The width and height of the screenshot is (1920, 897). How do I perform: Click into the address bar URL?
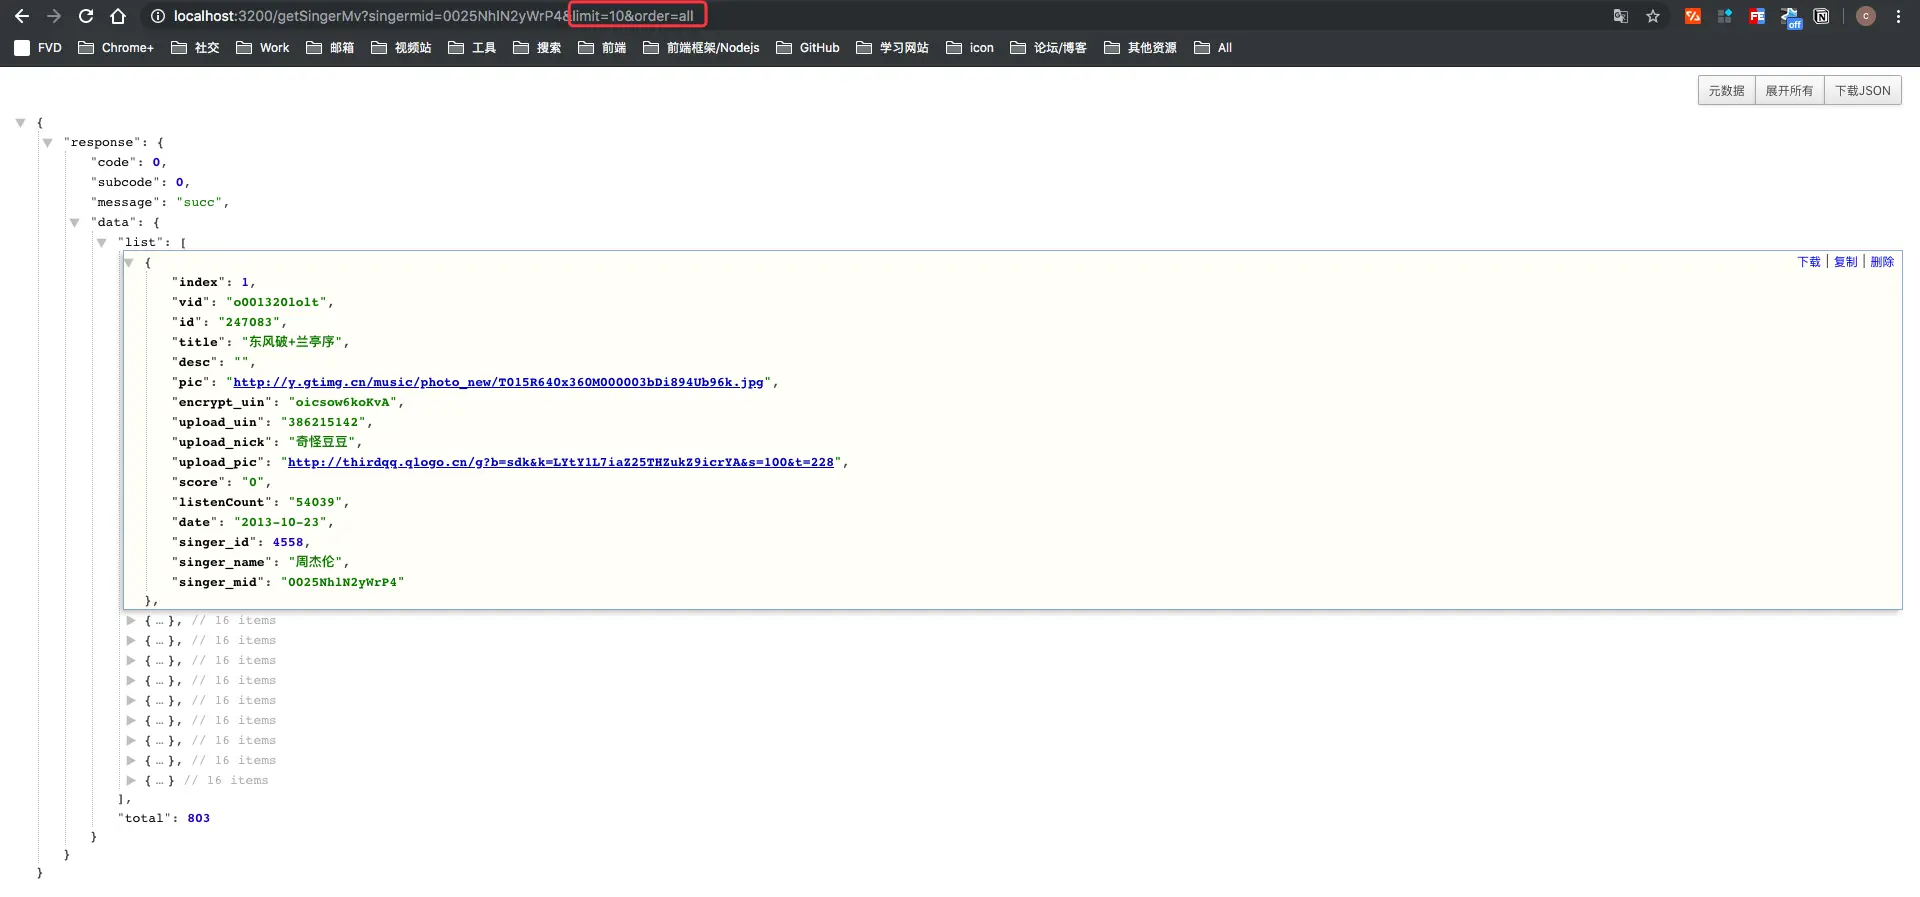(x=434, y=16)
